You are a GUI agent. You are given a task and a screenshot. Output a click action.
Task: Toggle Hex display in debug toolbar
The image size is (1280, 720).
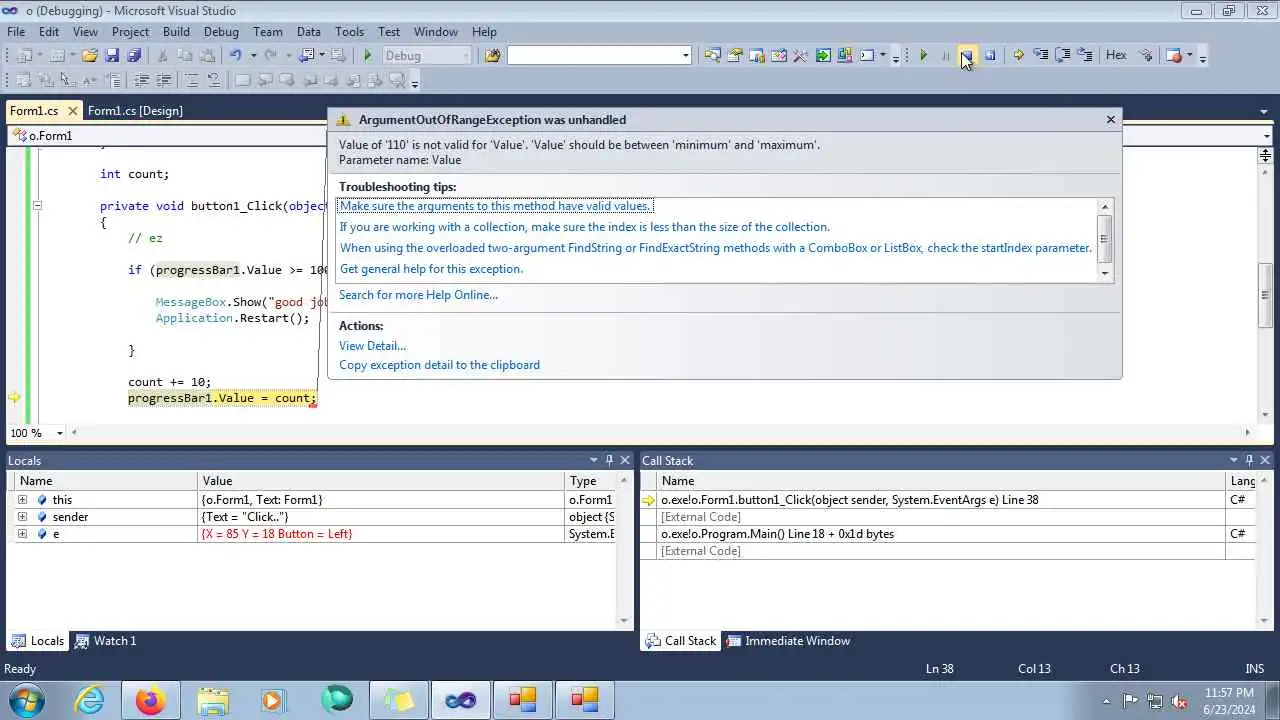pyautogui.click(x=1116, y=55)
